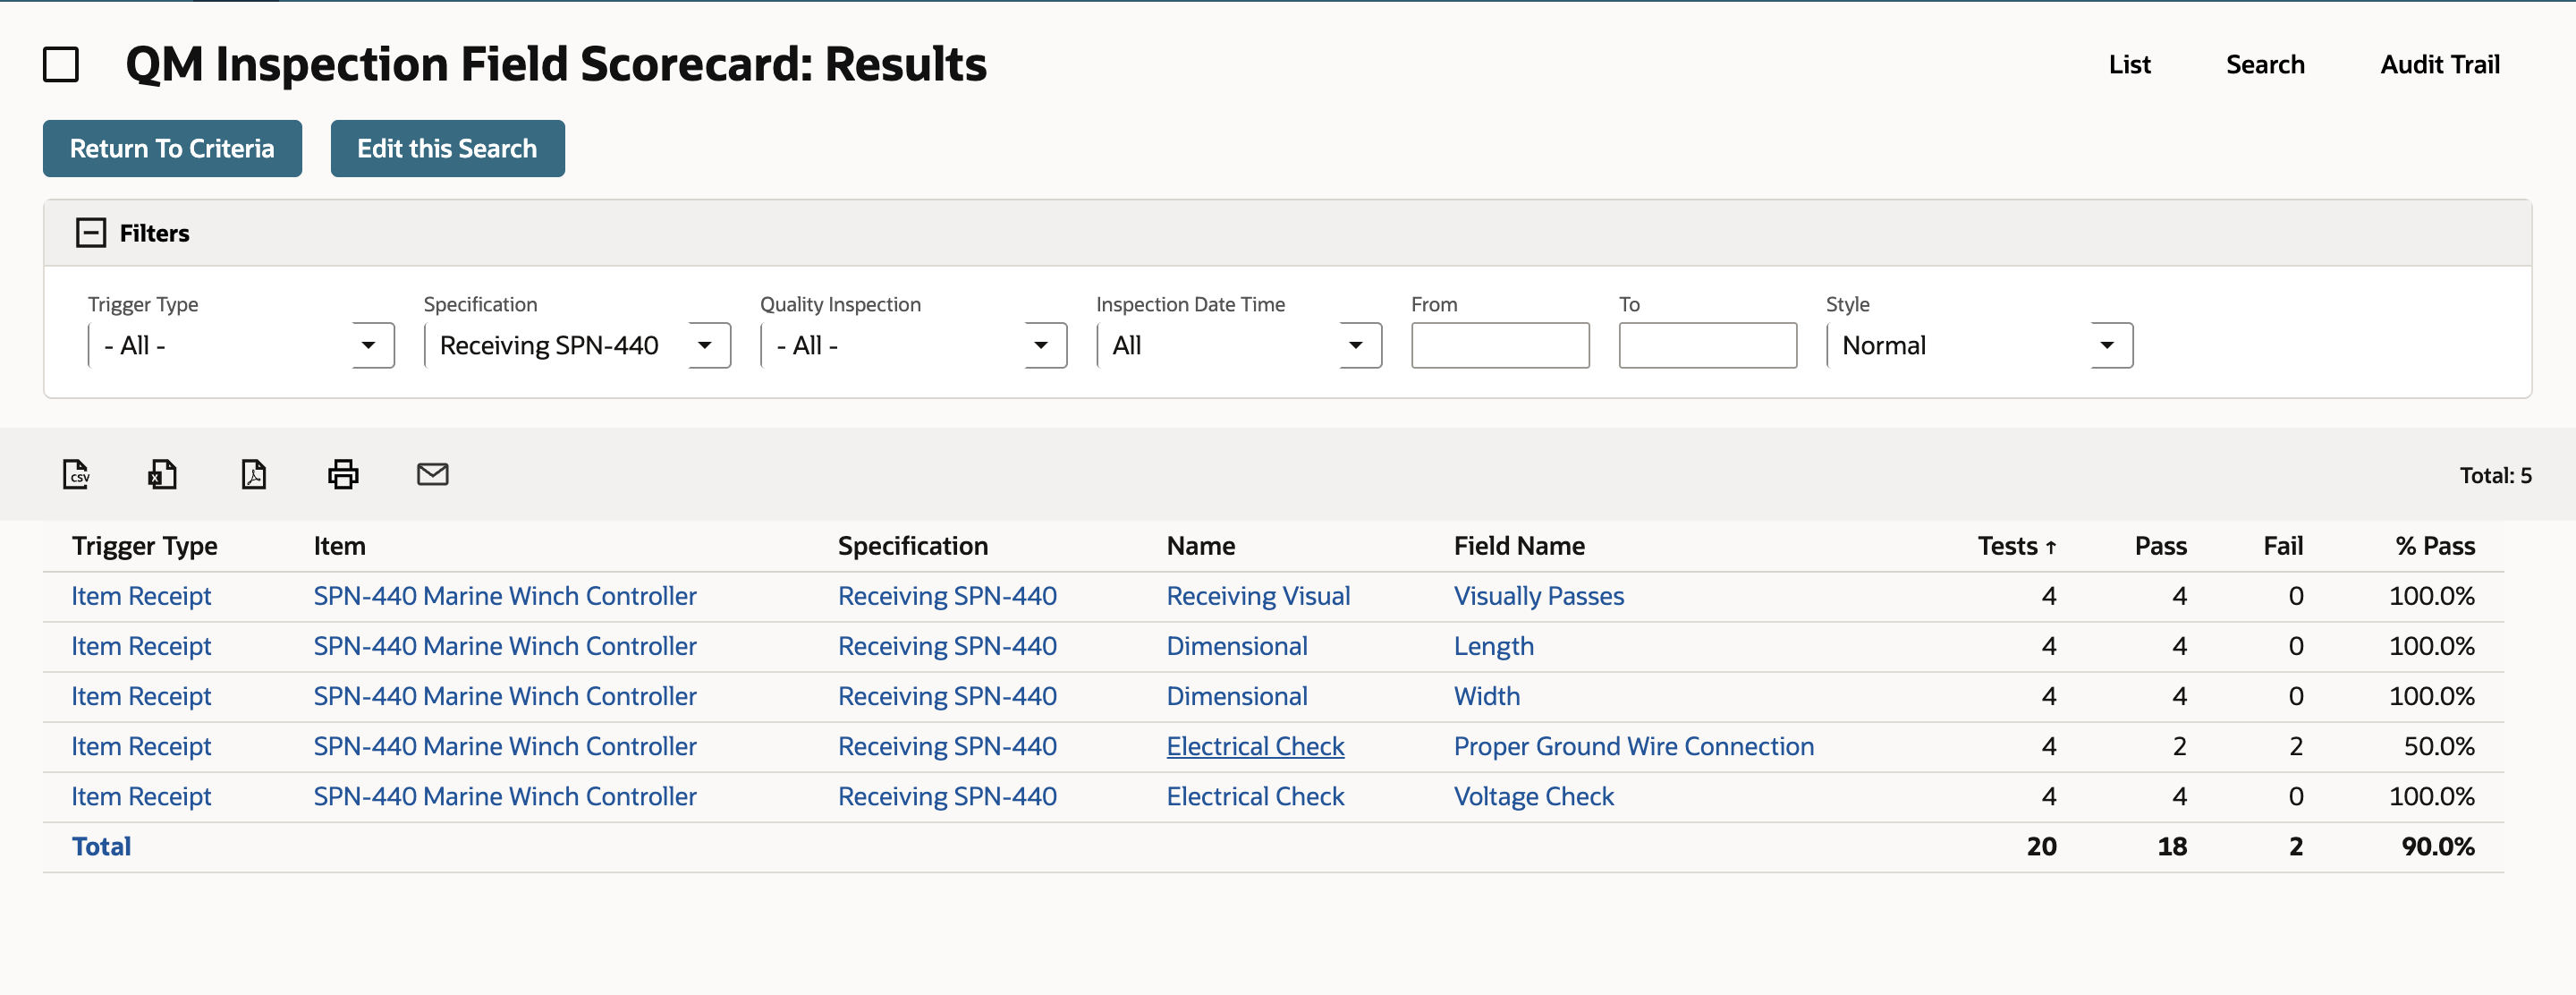2576x995 pixels.
Task: Open the Proper Ground Wire Connection link
Action: (x=1633, y=746)
